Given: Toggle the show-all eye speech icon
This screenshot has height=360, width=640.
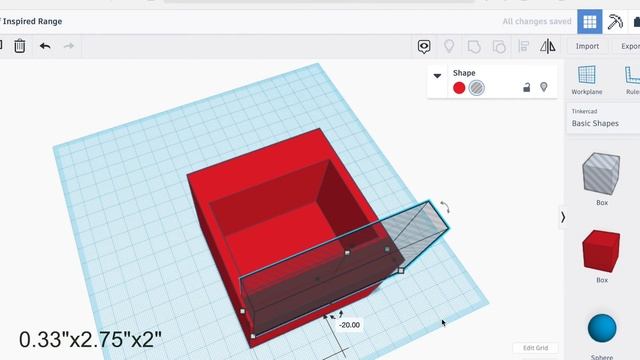Looking at the screenshot, I should 424,47.
